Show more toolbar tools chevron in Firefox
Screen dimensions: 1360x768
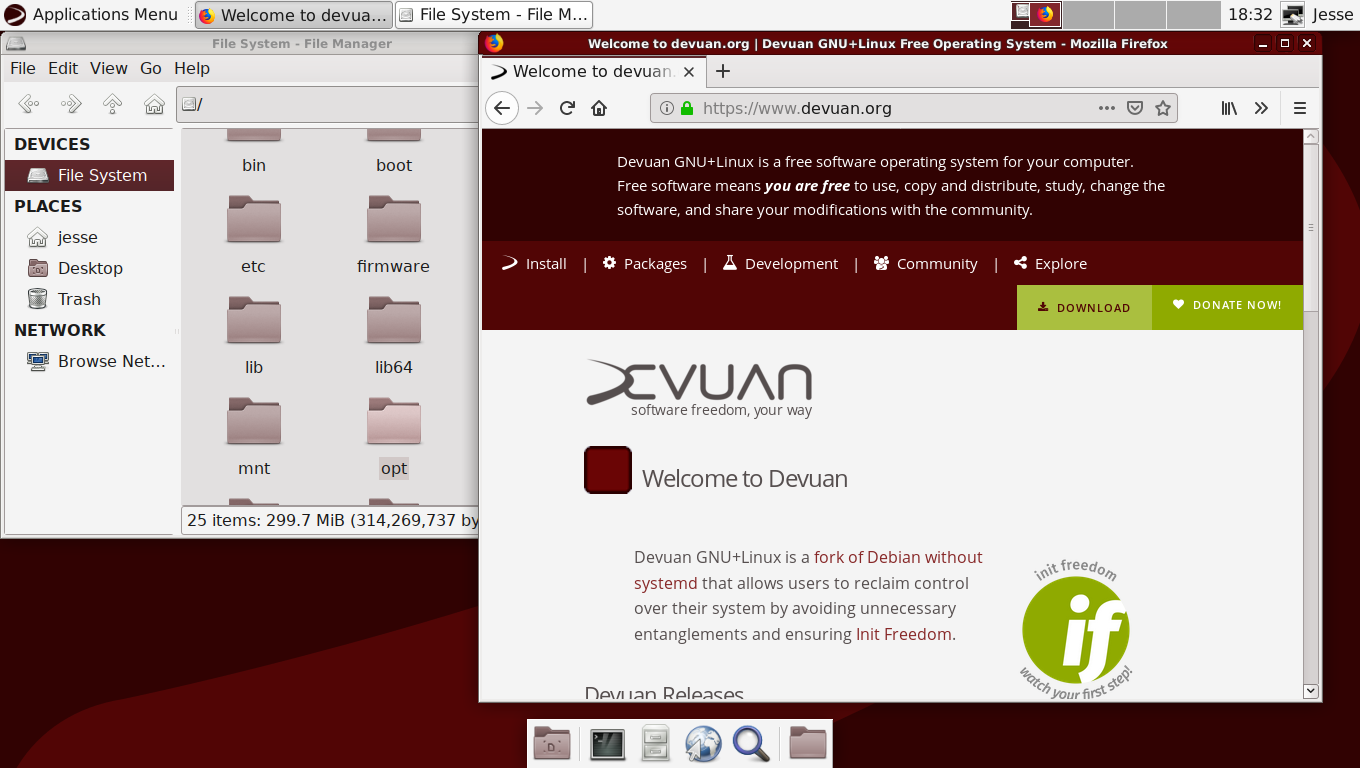coord(1261,108)
